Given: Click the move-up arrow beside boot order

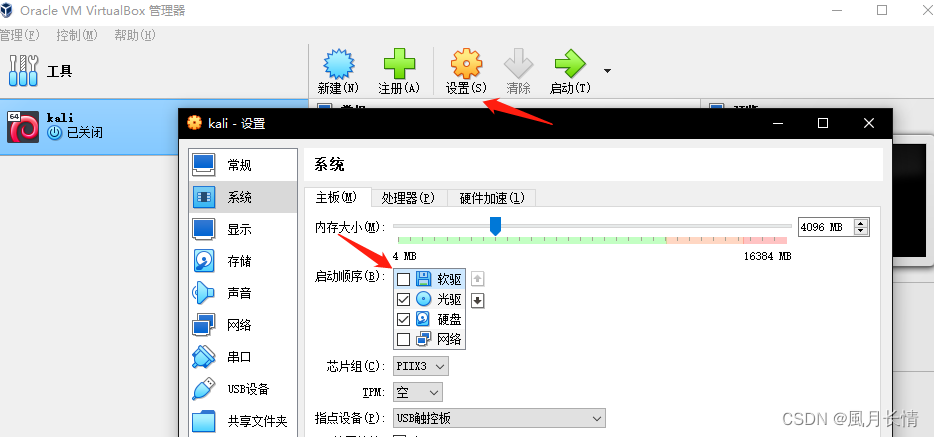Looking at the screenshot, I should [x=477, y=279].
